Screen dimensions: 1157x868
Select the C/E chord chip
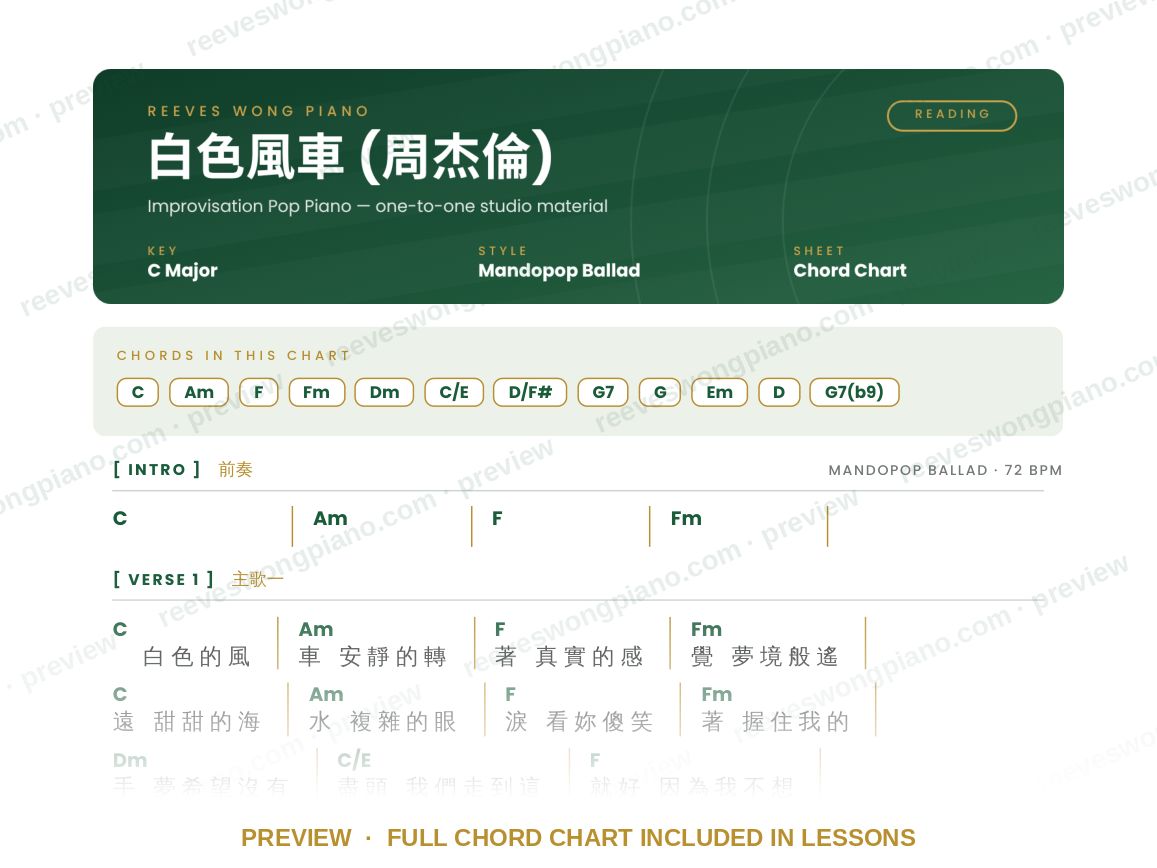pos(454,392)
